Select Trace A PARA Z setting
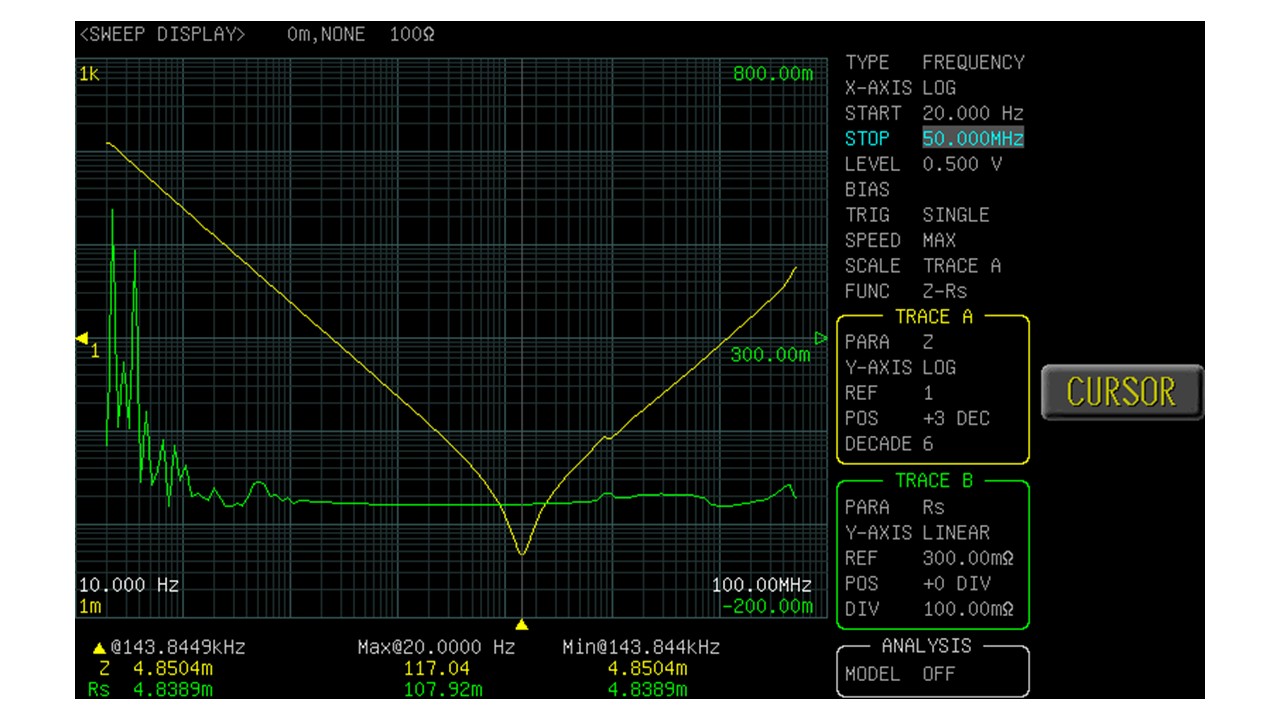Viewport: 1280px width, 720px height. [x=928, y=342]
